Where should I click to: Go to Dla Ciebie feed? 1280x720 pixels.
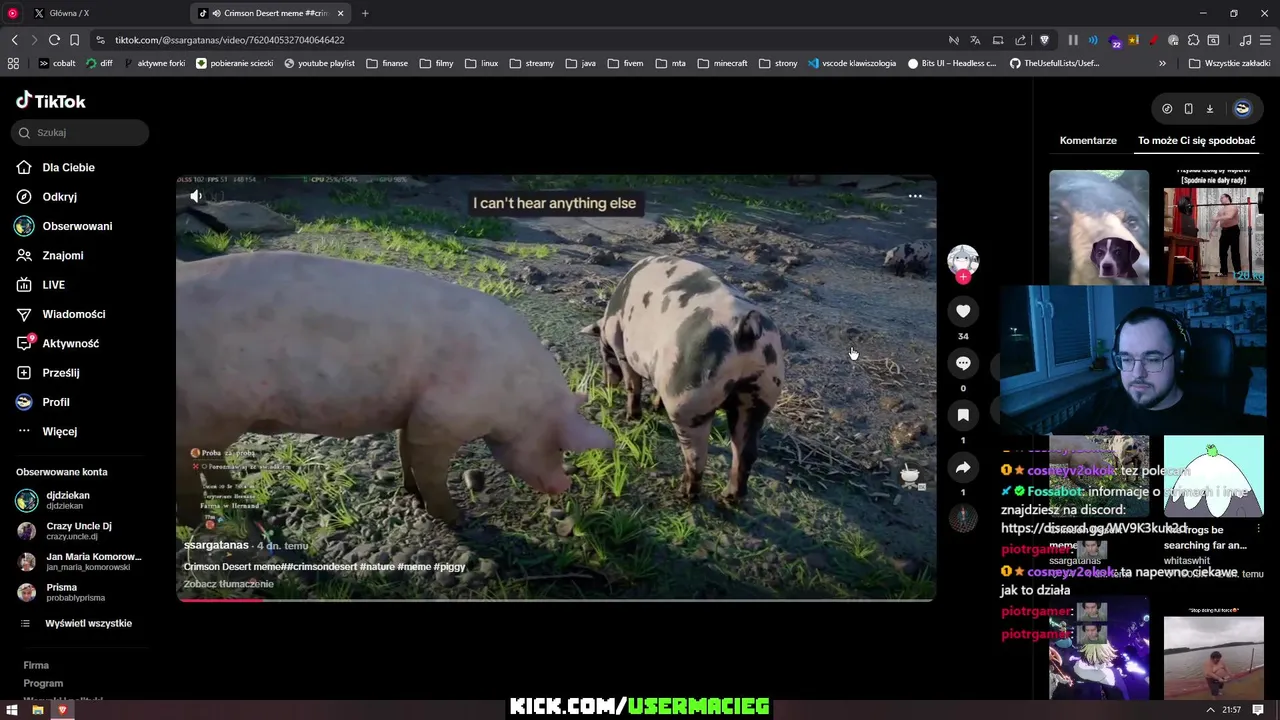pos(69,167)
